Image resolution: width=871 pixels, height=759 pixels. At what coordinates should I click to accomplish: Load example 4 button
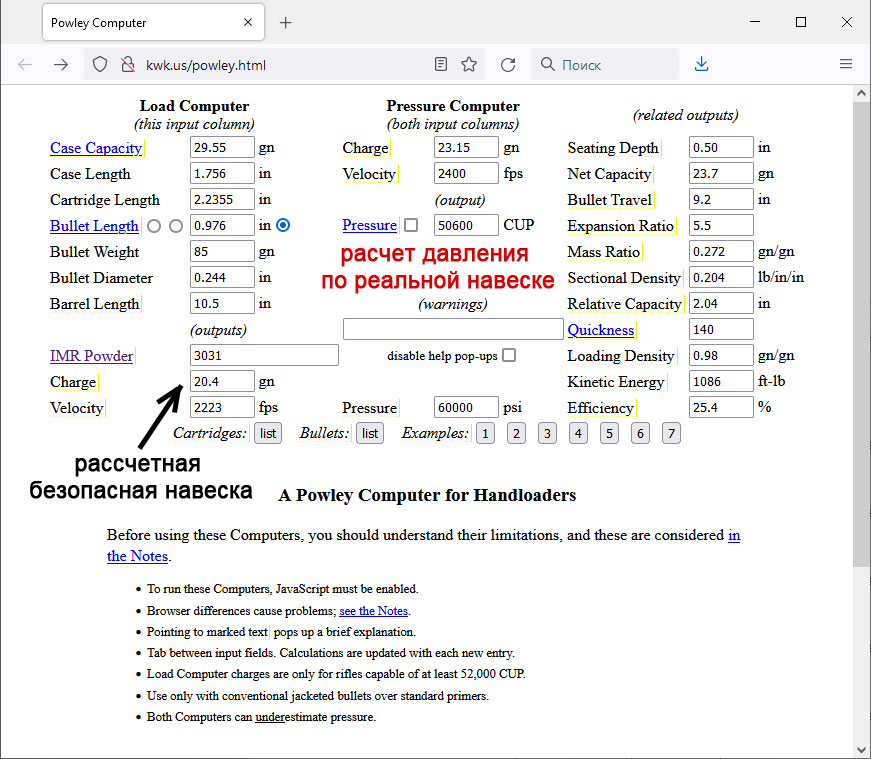[578, 433]
